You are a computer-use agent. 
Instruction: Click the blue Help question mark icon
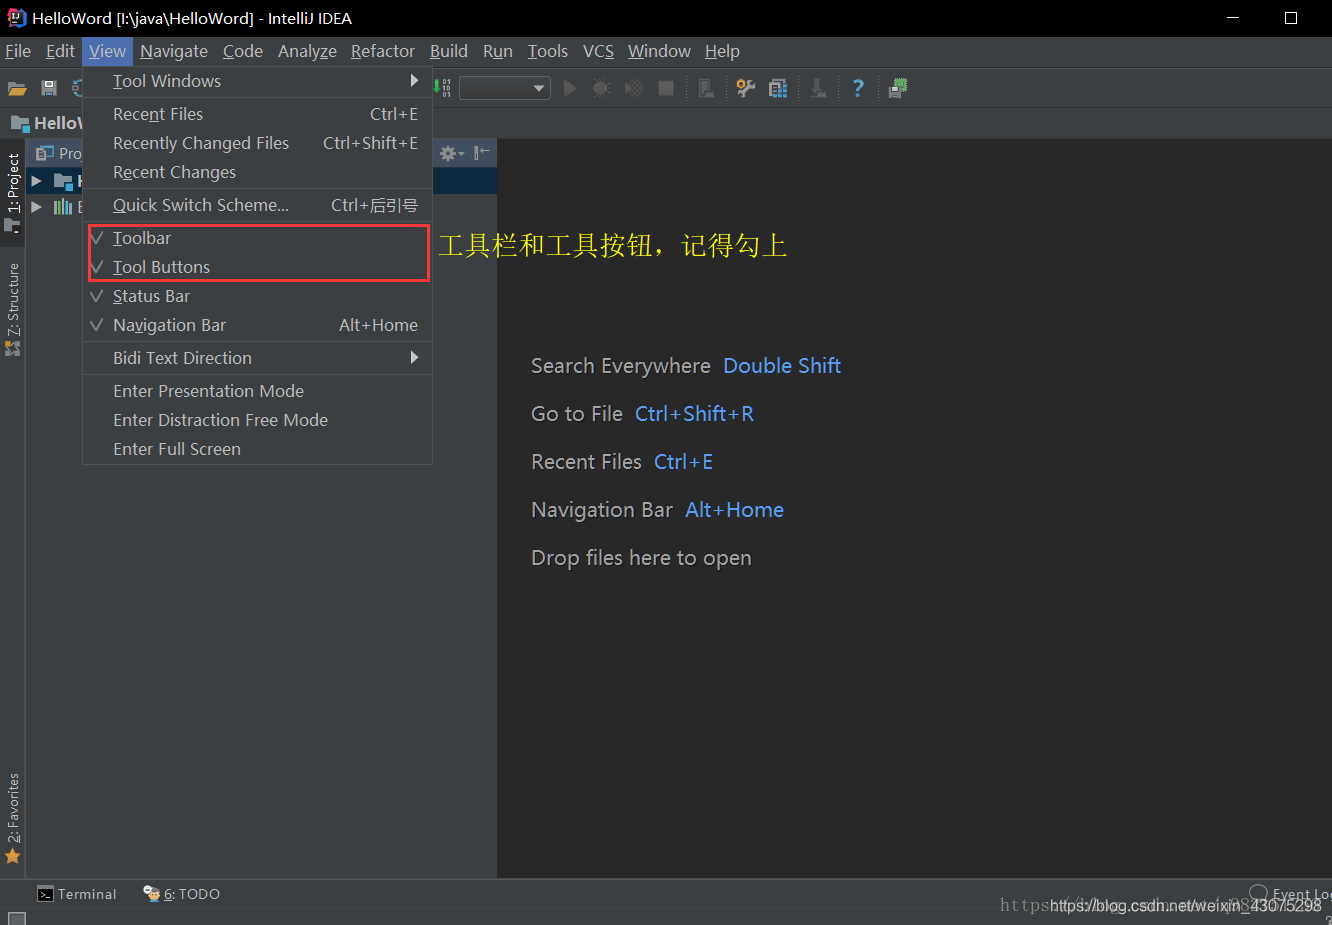tap(858, 89)
